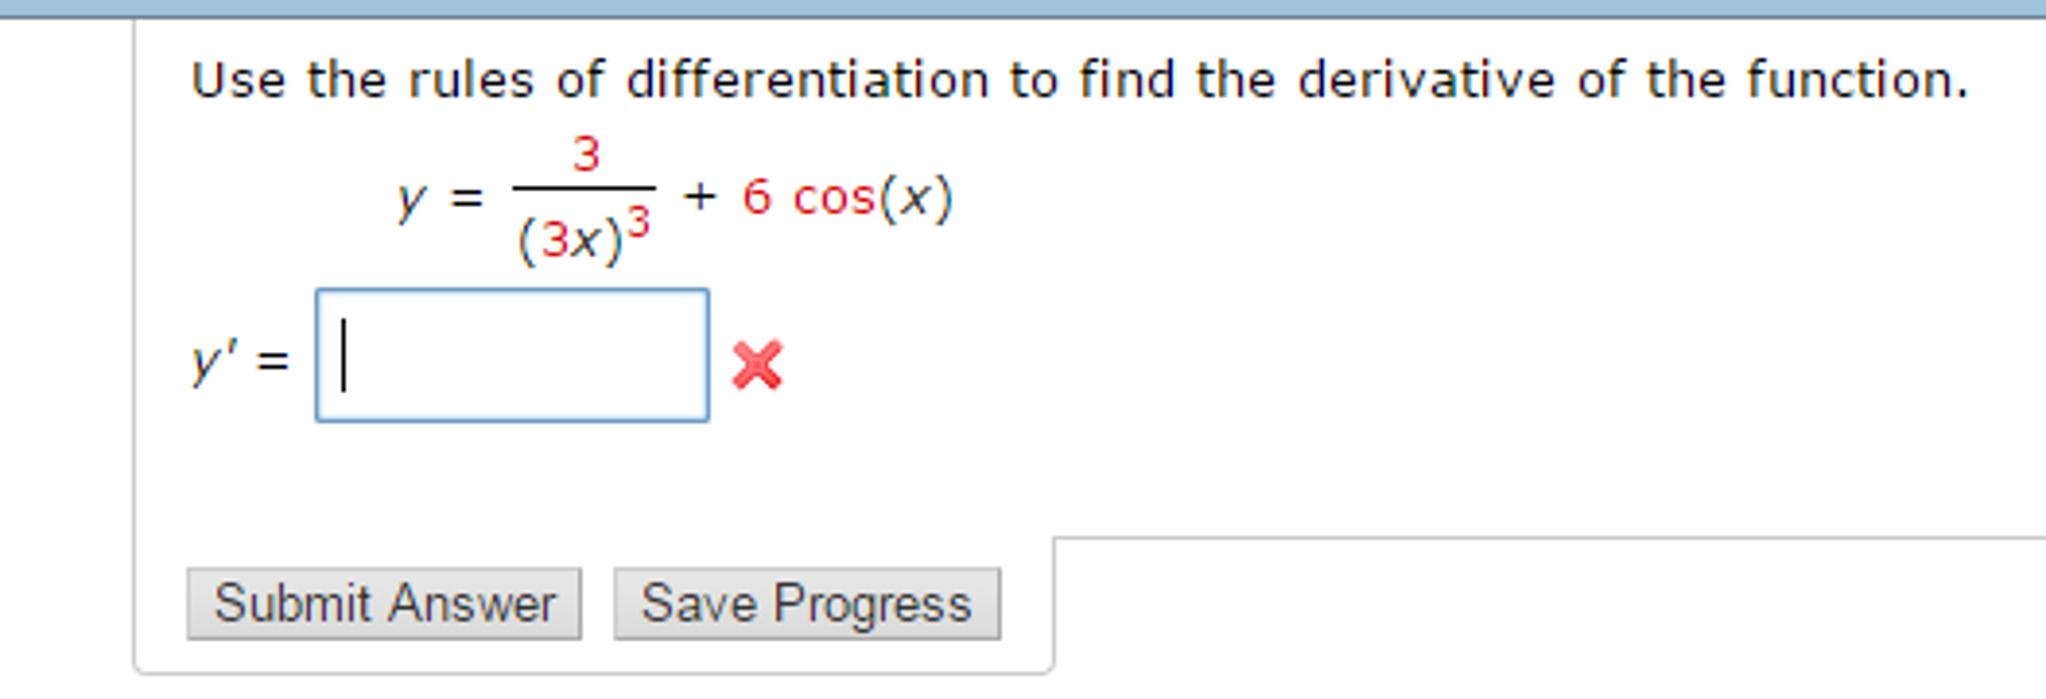2046x699 pixels.
Task: Click Submit Answer
Action: point(385,601)
